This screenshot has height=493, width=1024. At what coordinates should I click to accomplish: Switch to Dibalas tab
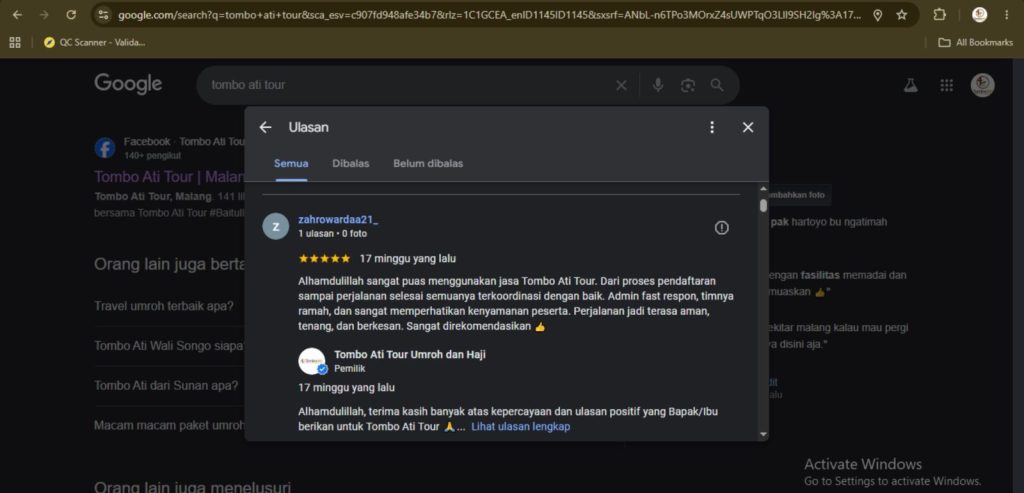pos(351,164)
